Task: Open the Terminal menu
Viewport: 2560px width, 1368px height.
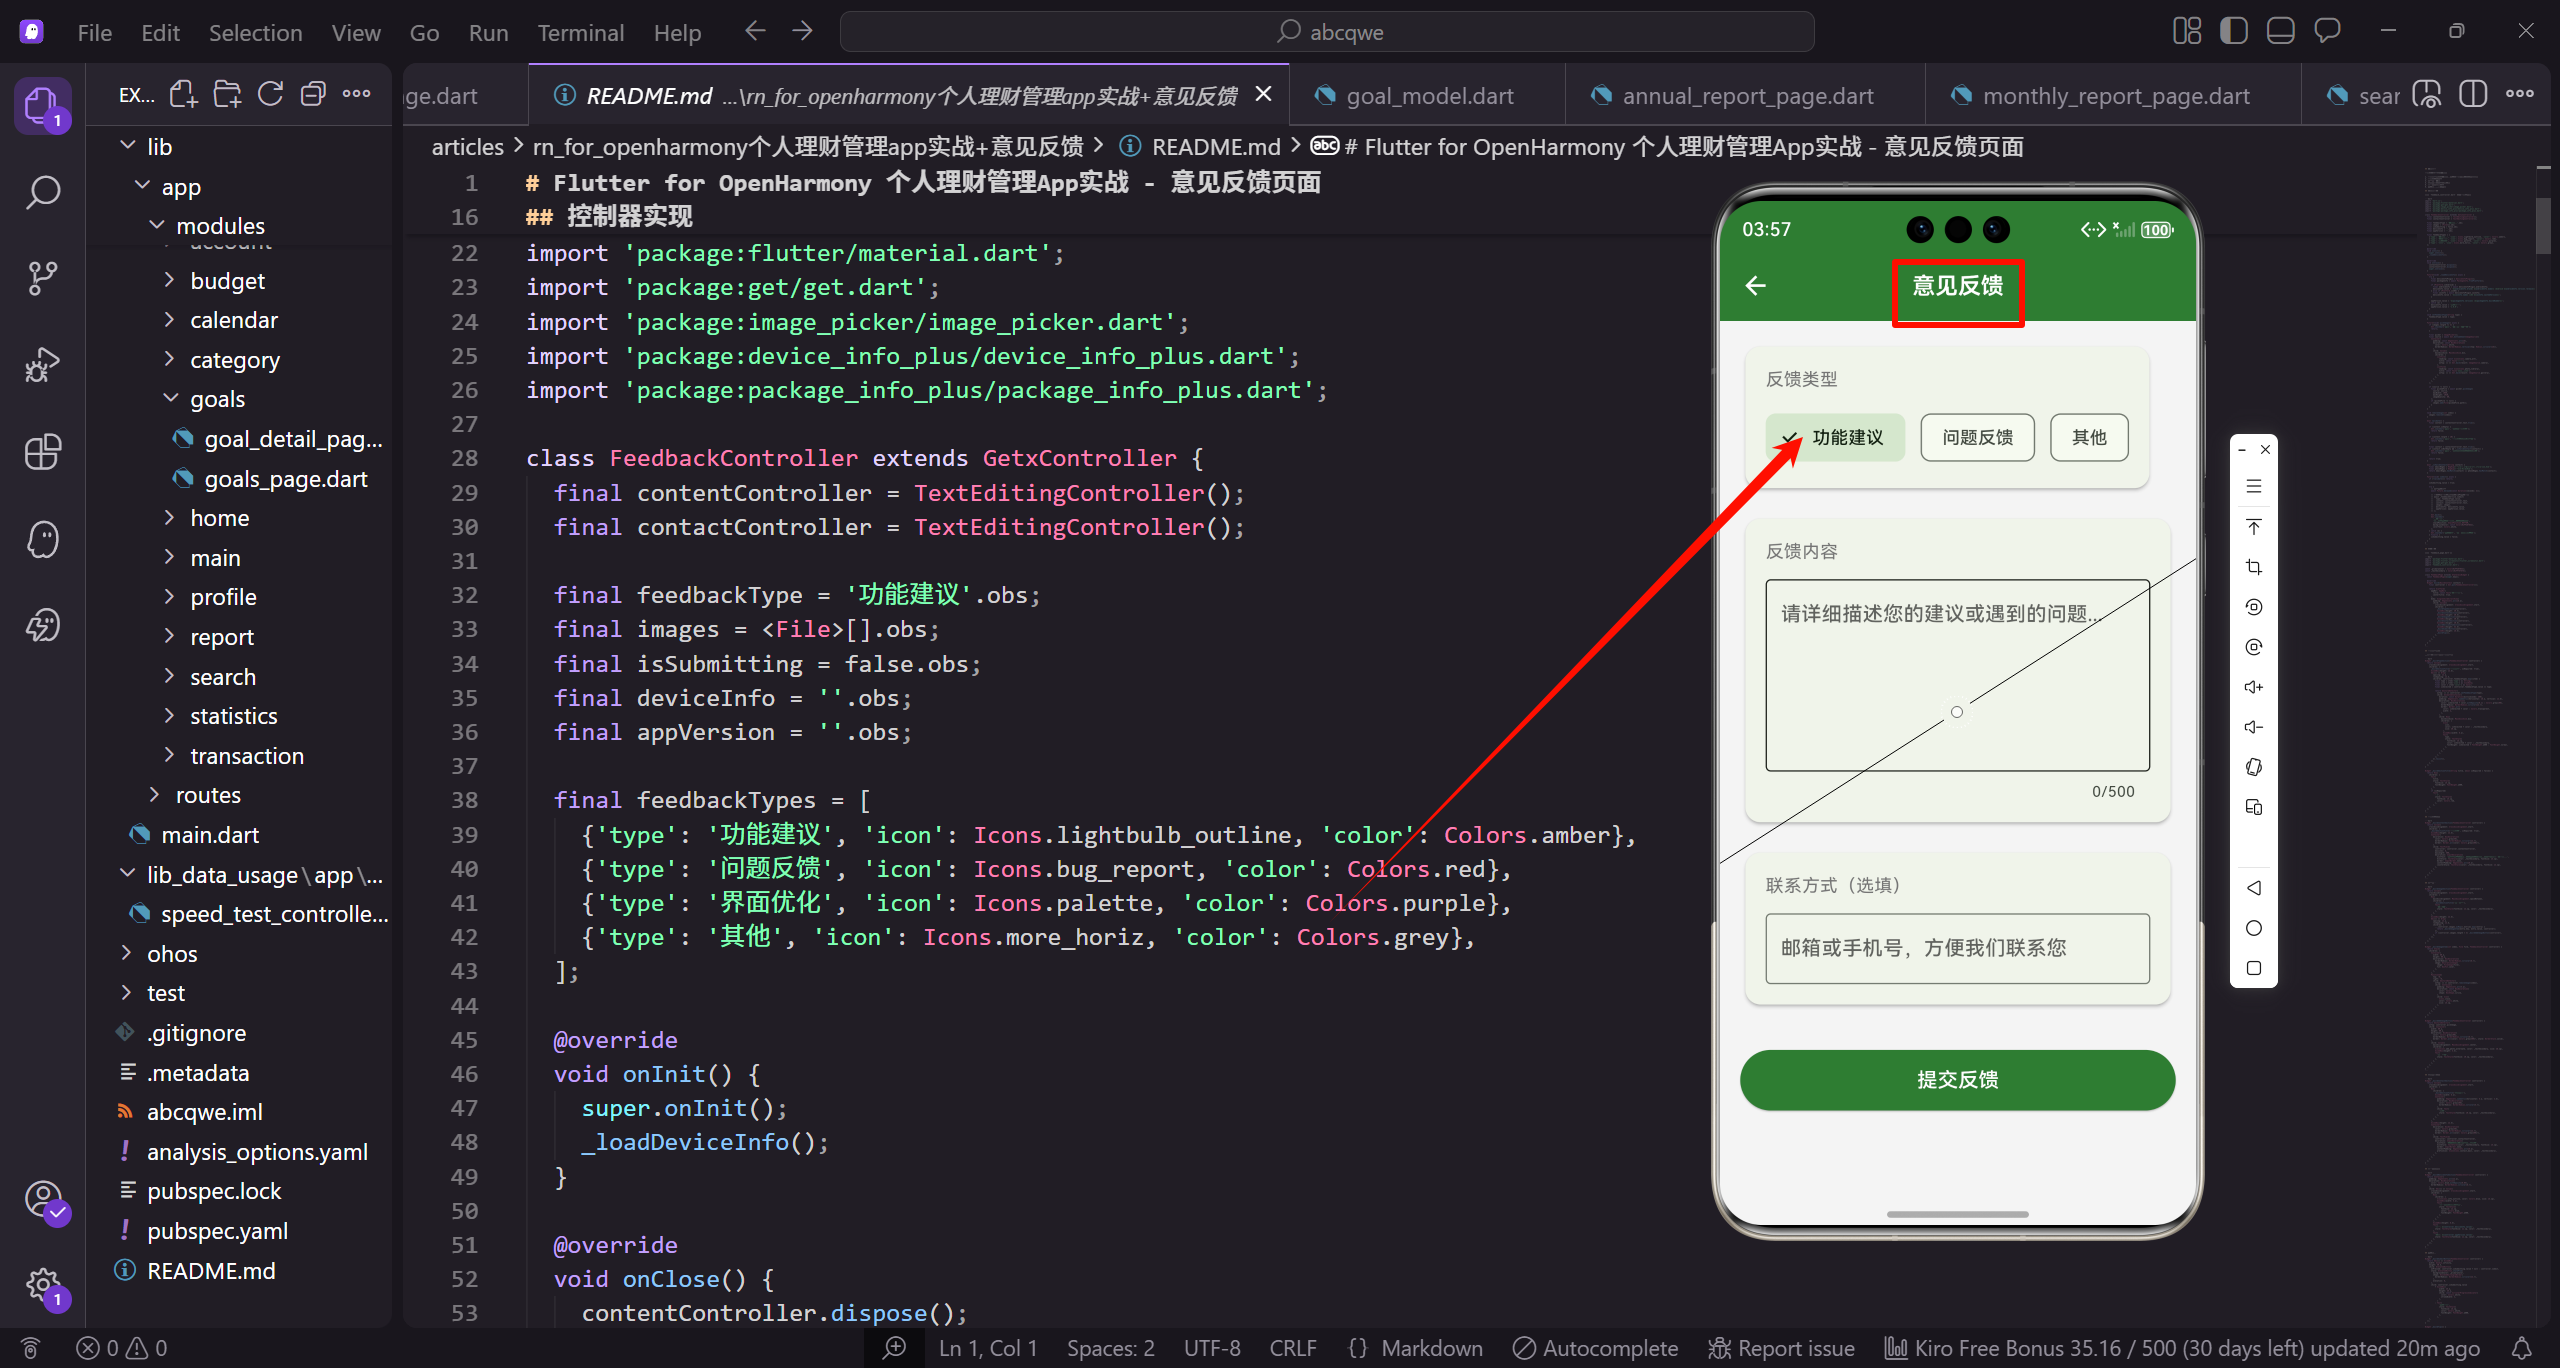Action: pyautogui.click(x=580, y=33)
